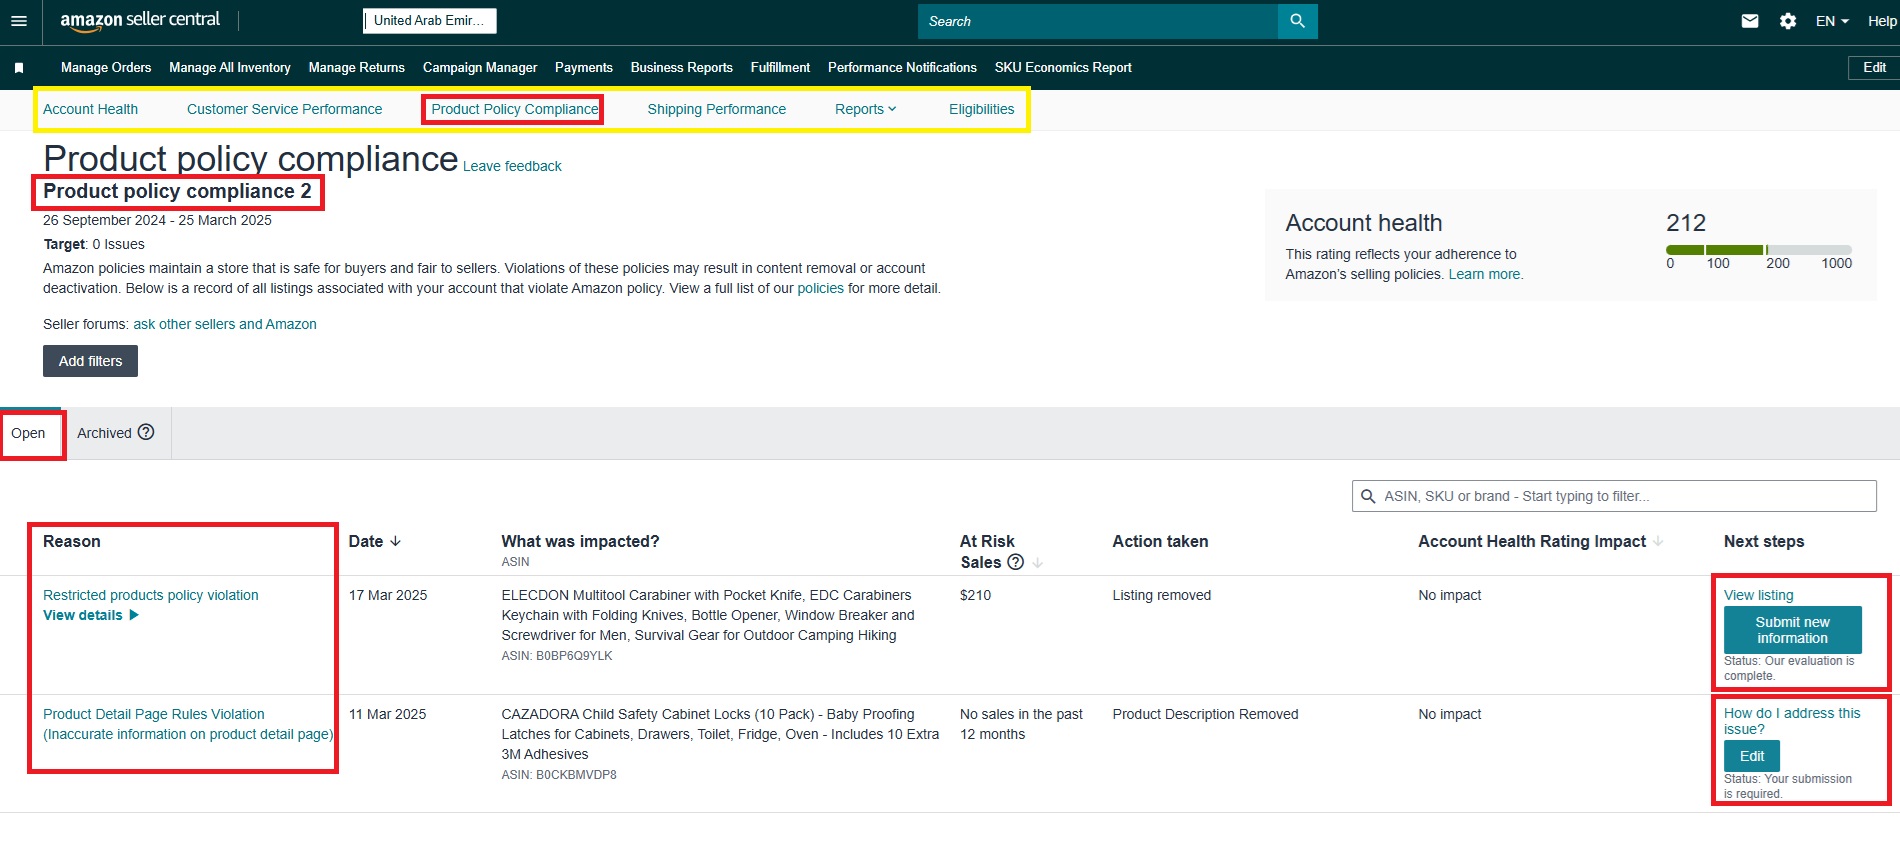
Task: Open the EN language dropdown
Action: pyautogui.click(x=1832, y=21)
